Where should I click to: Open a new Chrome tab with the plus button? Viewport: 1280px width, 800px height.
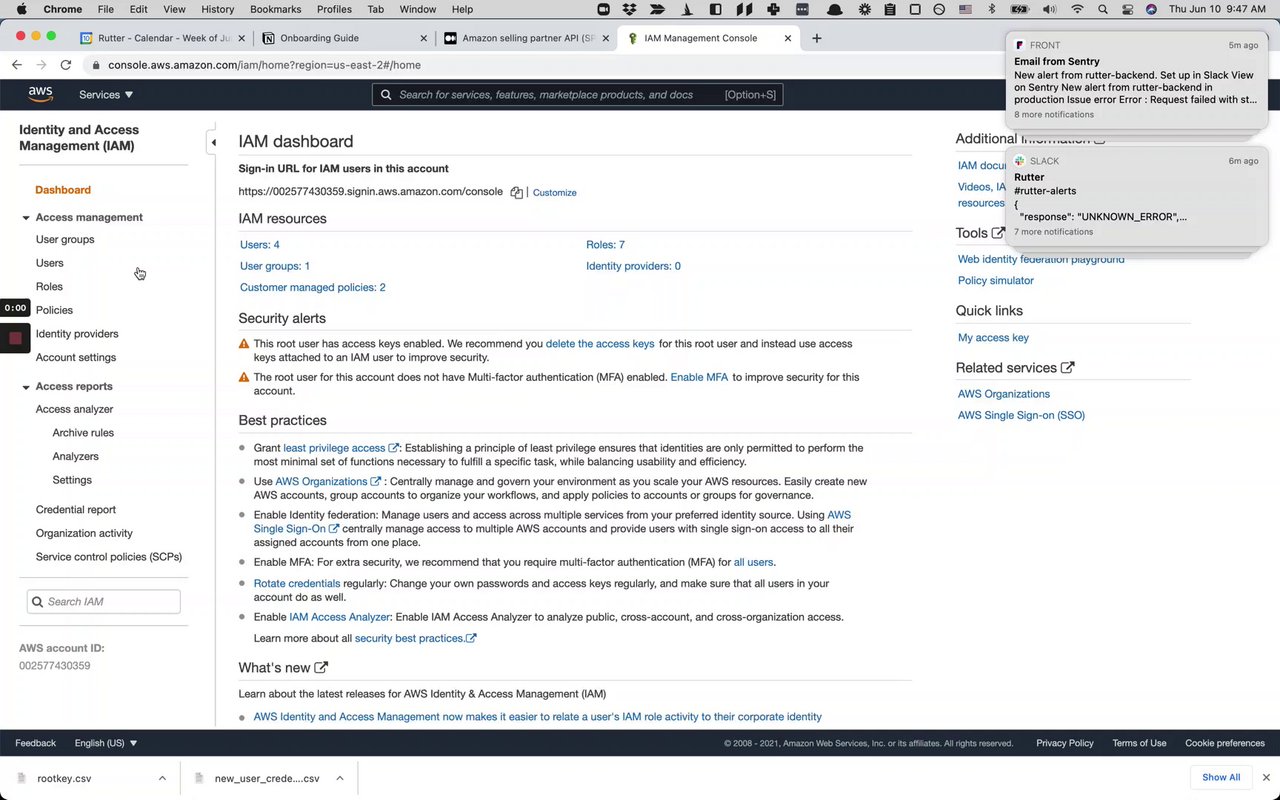pos(817,38)
